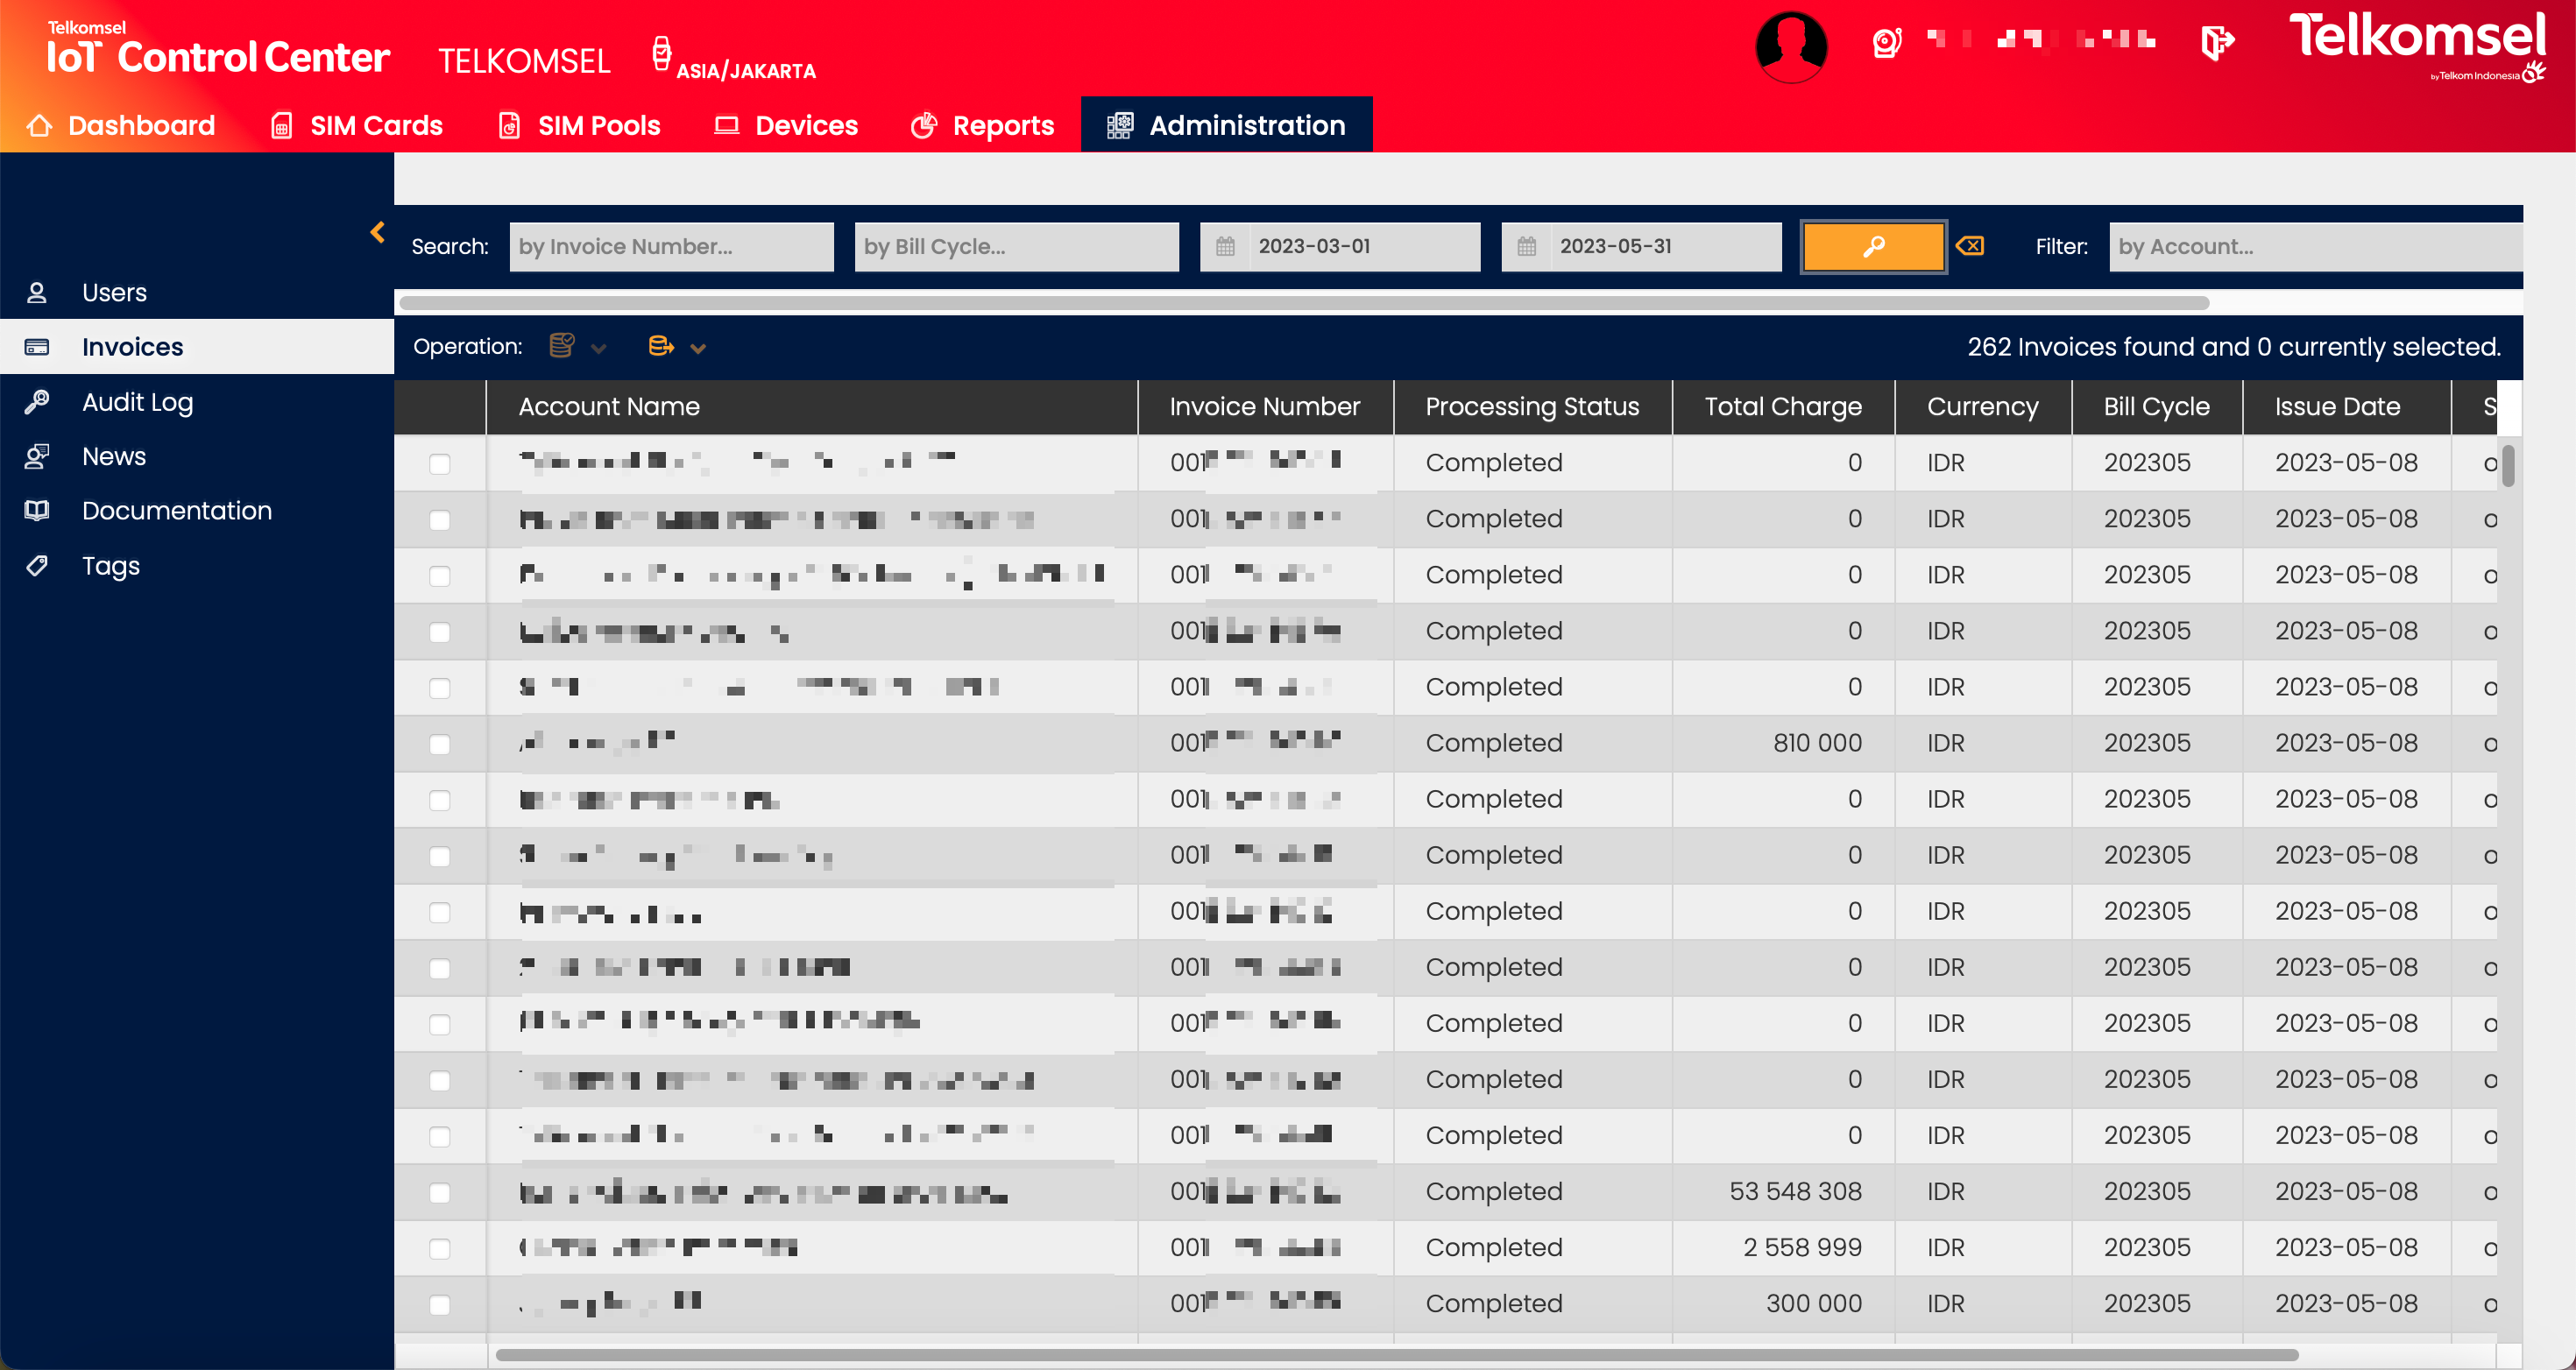Tick the checkbox for the 53 548 308 invoice
2576x1370 pixels.
coord(439,1192)
